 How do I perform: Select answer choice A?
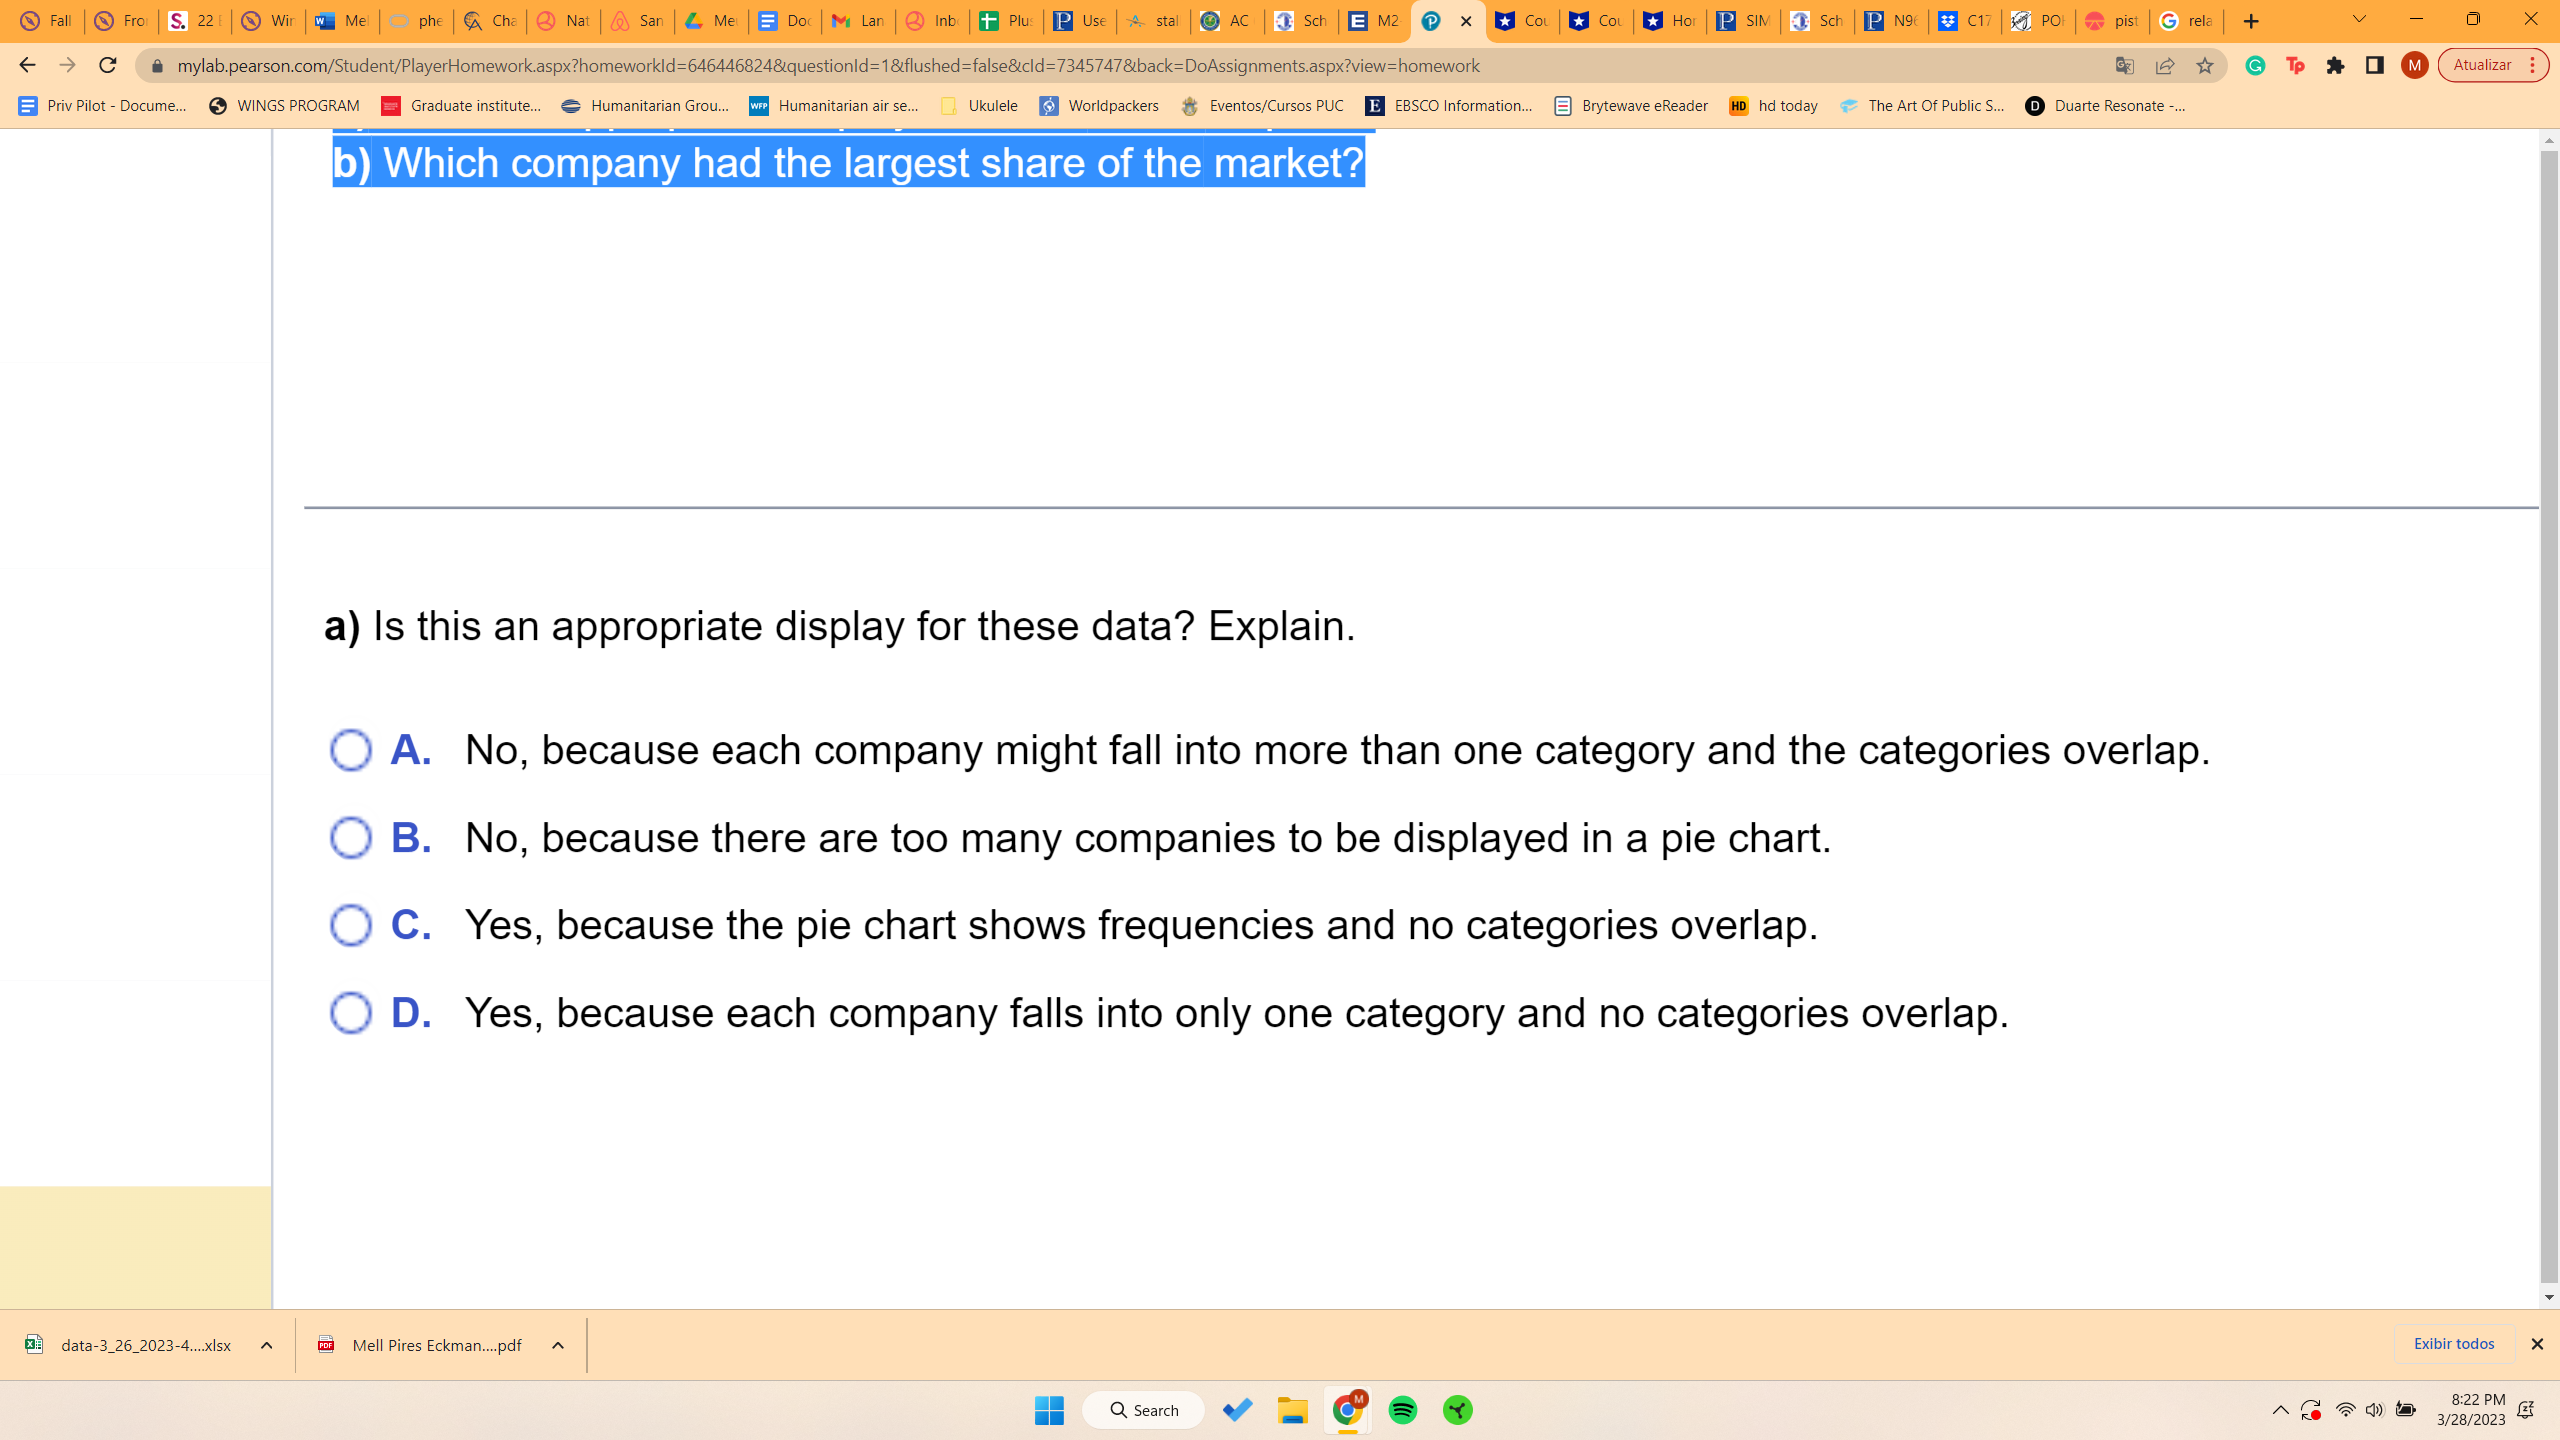coord(351,750)
